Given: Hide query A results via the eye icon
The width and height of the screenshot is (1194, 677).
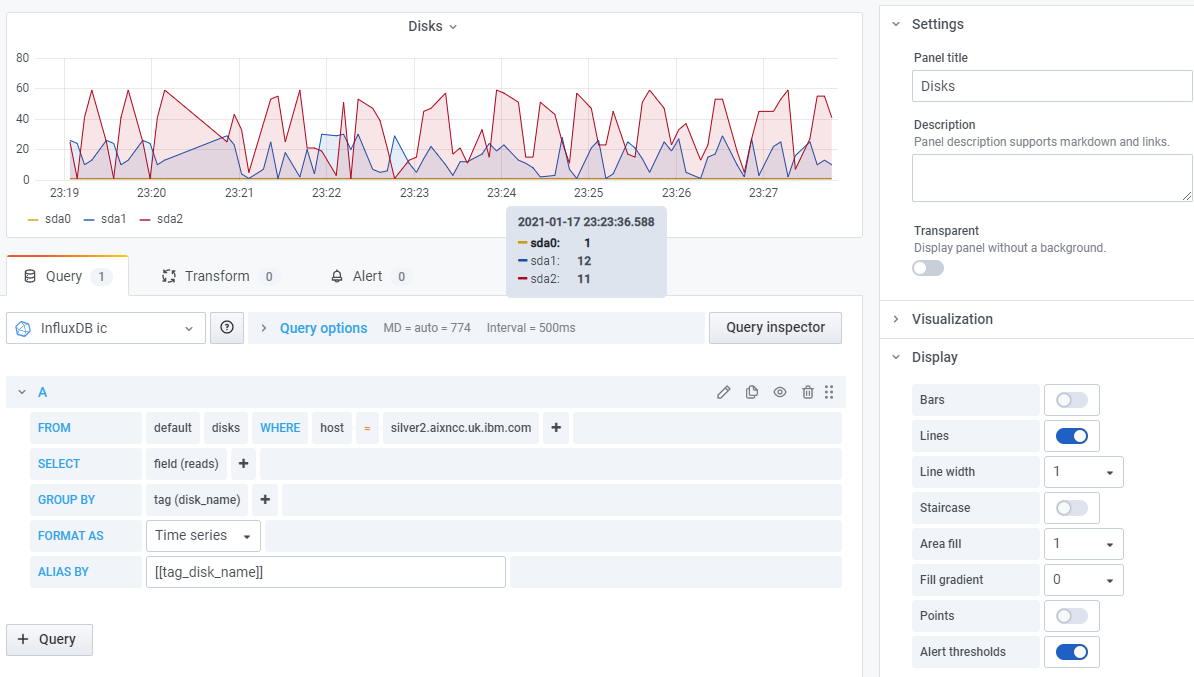Looking at the screenshot, I should (779, 392).
